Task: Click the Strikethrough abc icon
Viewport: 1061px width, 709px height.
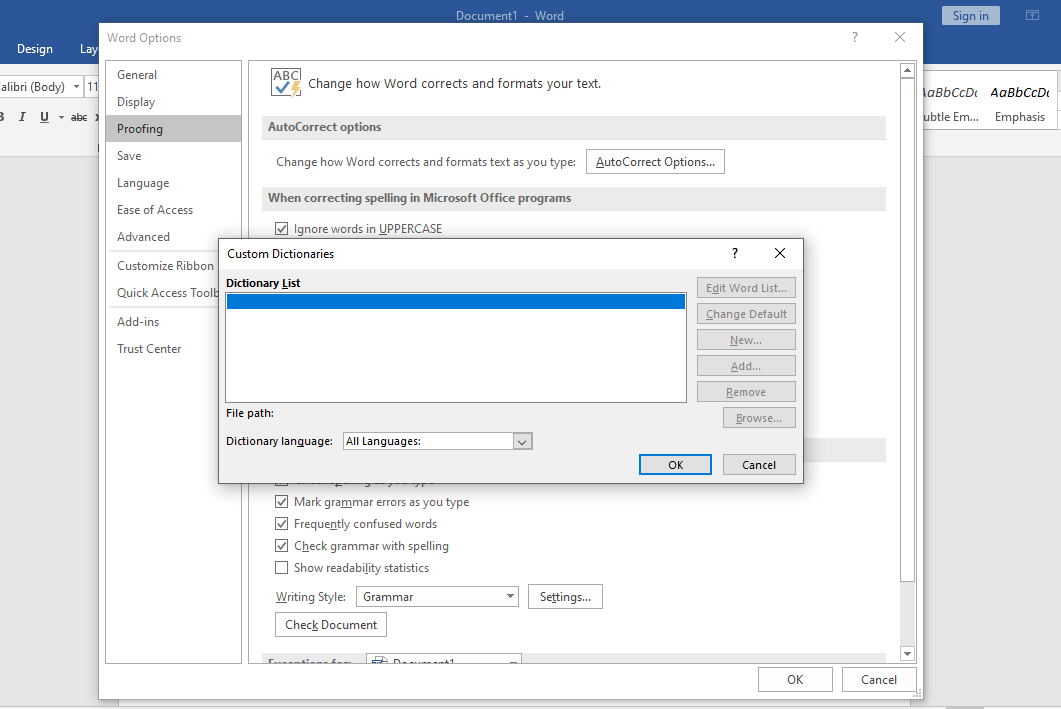Action: (78, 117)
